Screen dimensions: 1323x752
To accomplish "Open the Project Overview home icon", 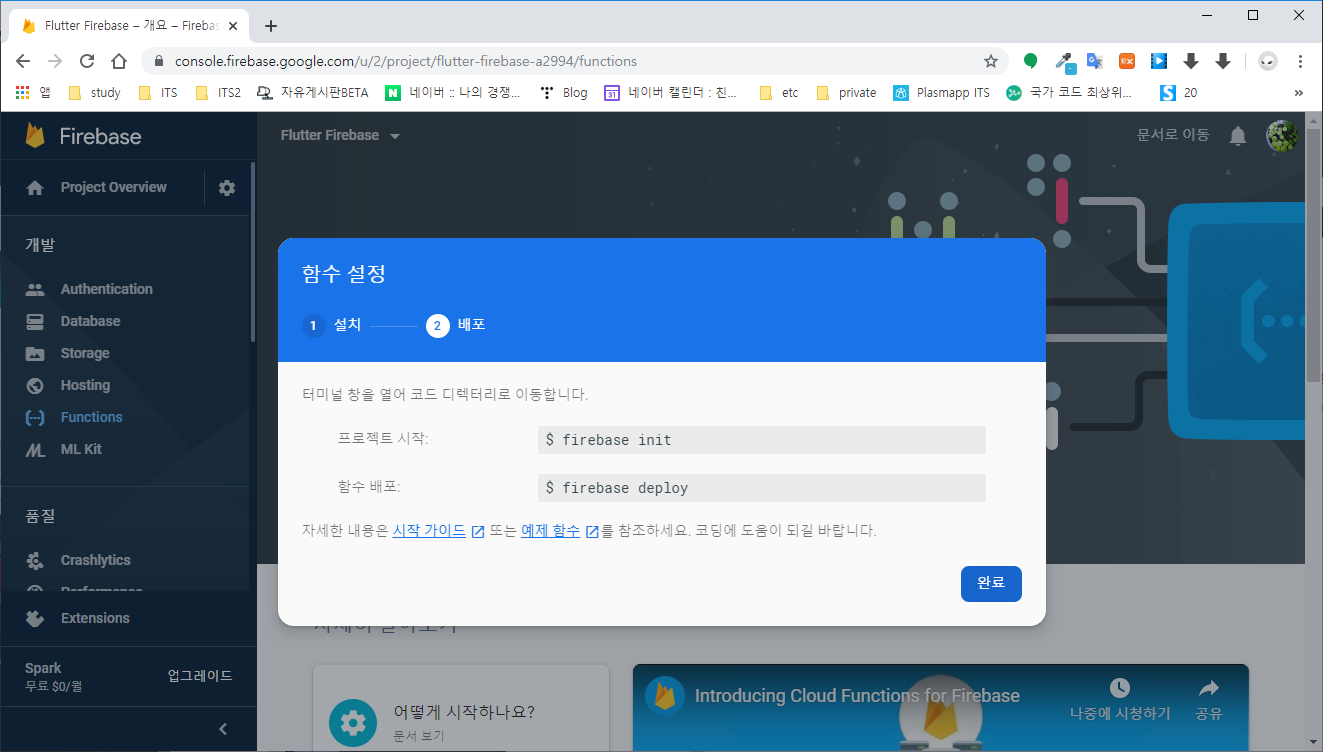I will pyautogui.click(x=35, y=187).
